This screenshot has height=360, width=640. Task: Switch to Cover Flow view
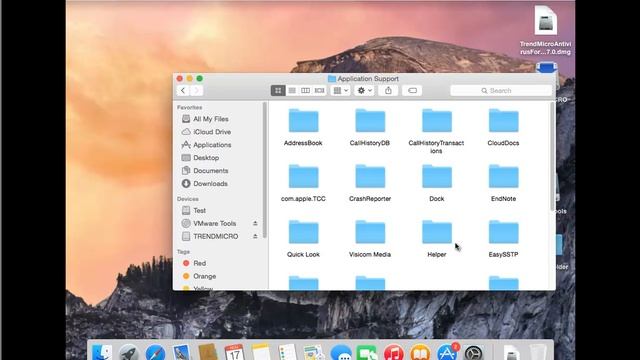(x=319, y=91)
